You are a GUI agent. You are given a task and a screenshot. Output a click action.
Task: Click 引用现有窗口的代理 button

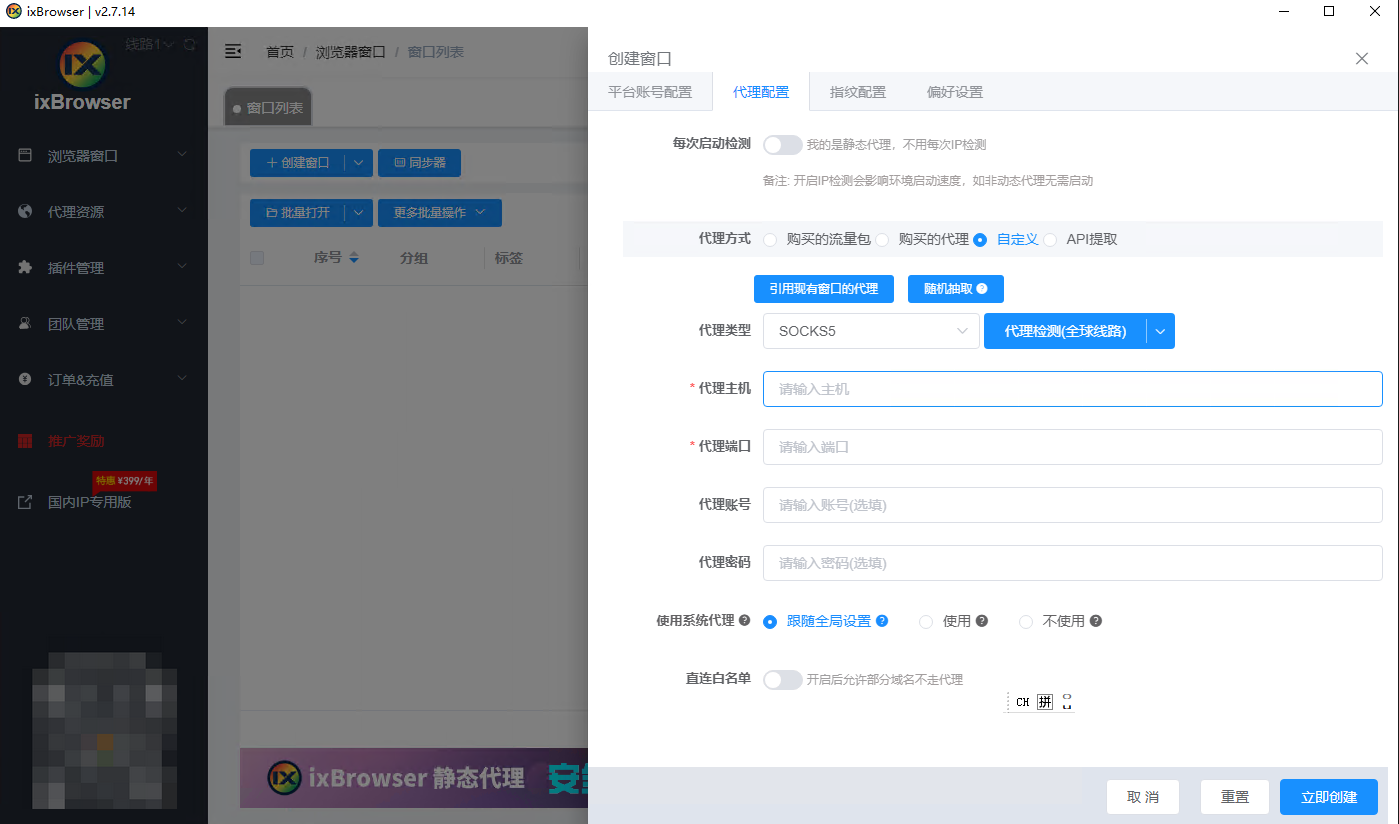coord(823,289)
